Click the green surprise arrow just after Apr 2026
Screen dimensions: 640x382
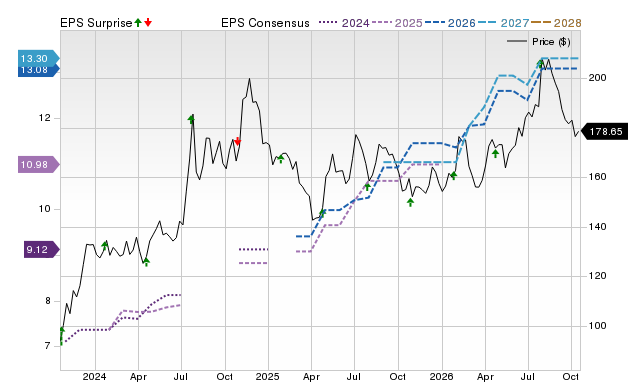click(495, 153)
